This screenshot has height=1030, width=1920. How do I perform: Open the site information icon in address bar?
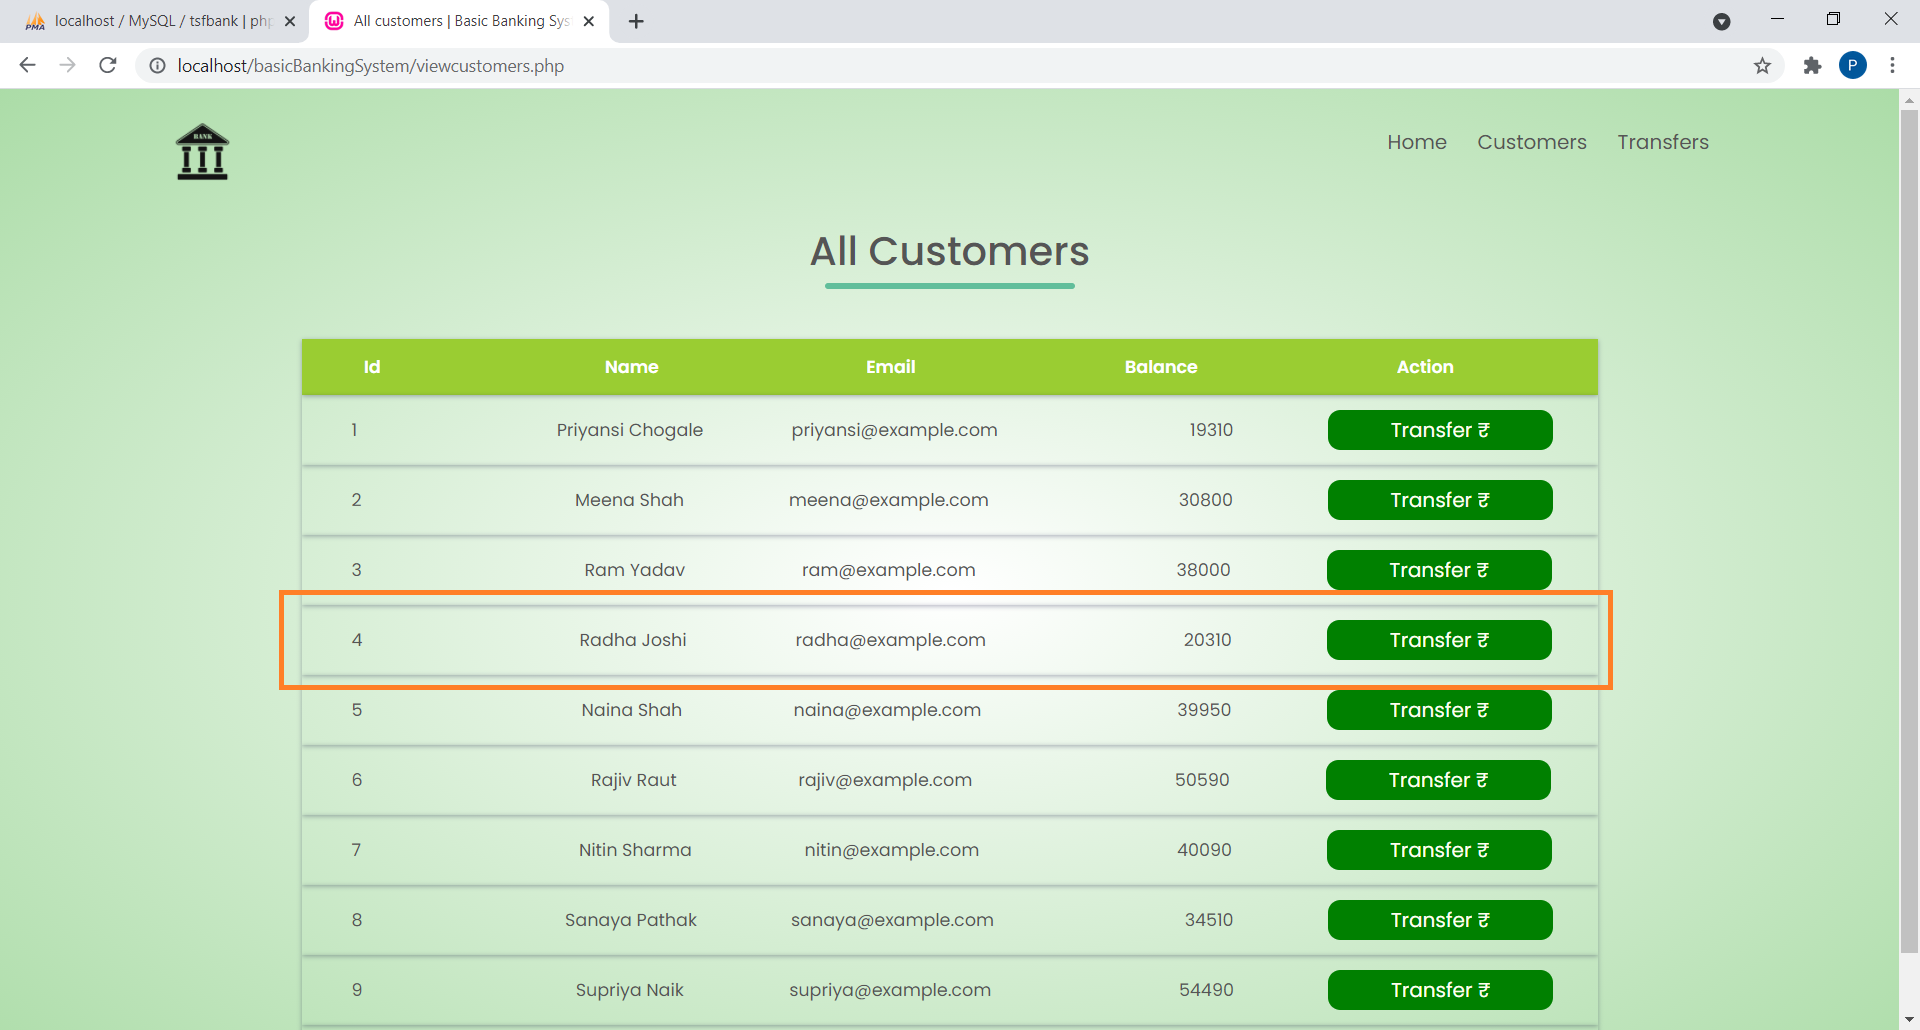(157, 66)
